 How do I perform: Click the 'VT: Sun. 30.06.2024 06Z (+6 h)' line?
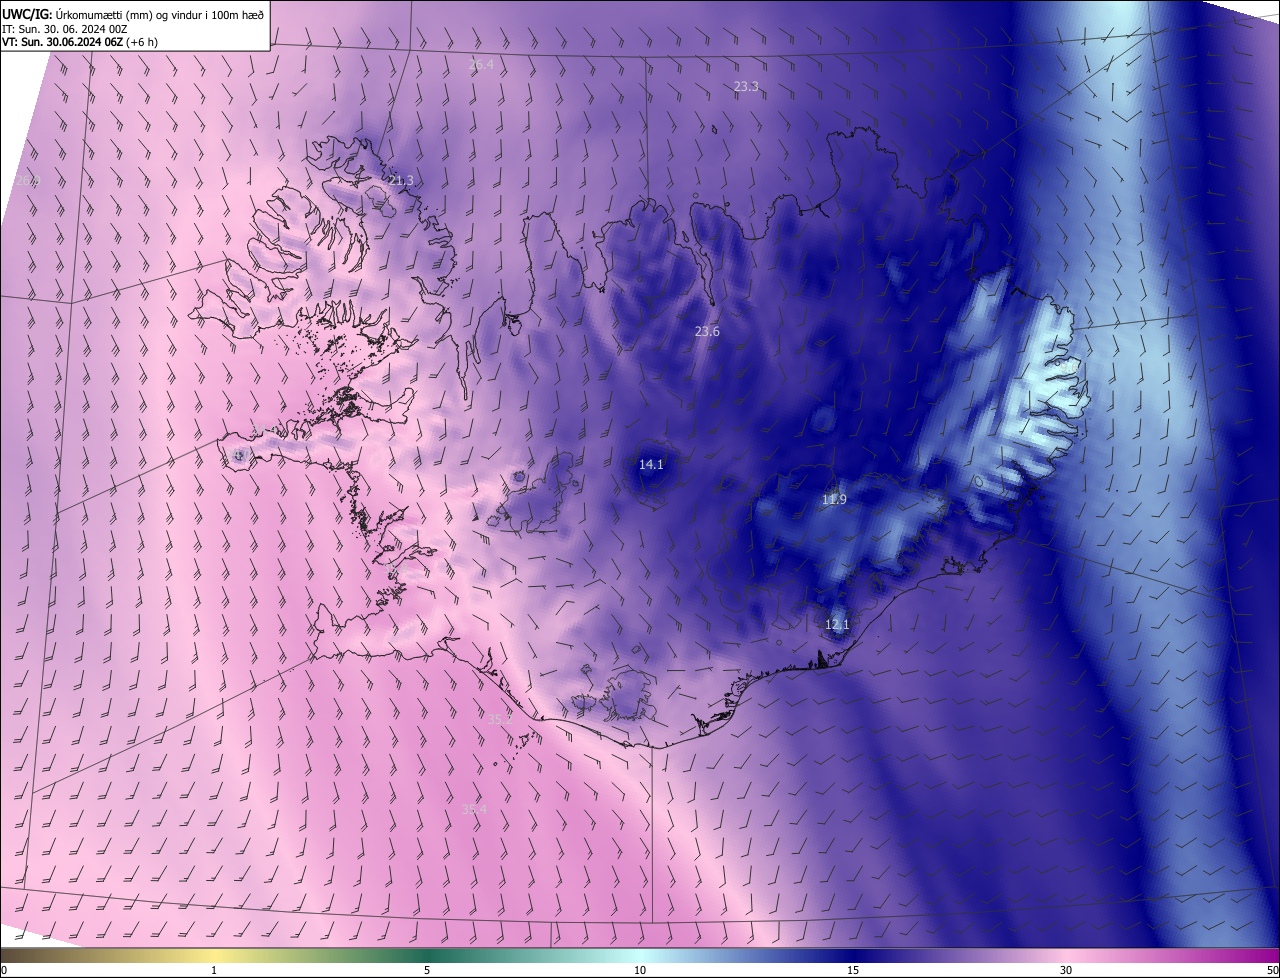click(x=79, y=42)
